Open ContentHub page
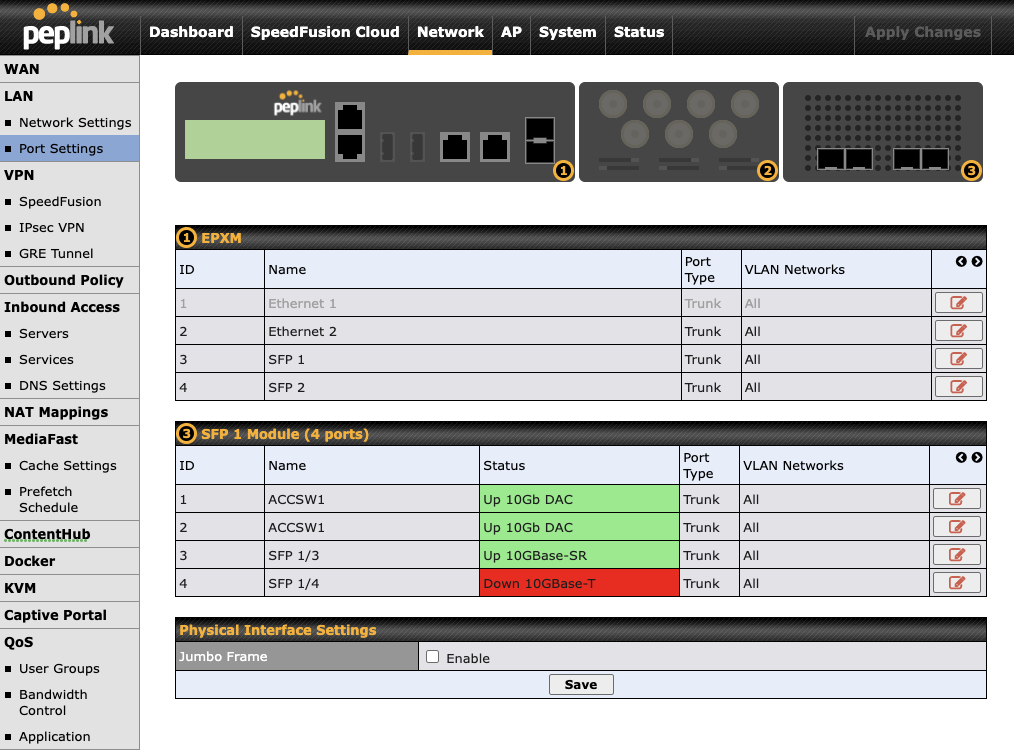 click(69, 534)
